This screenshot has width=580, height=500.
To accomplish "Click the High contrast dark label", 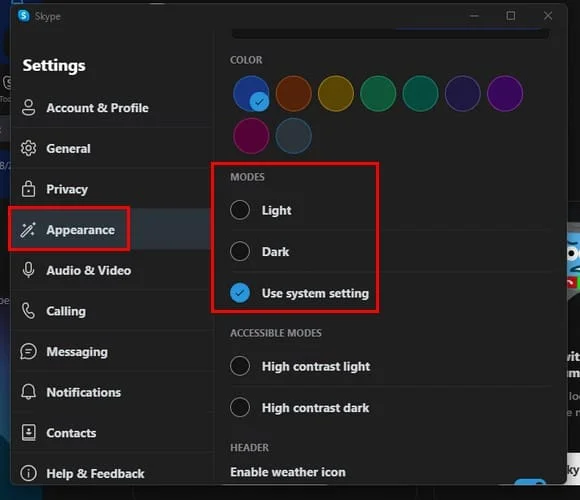I will 316,408.
